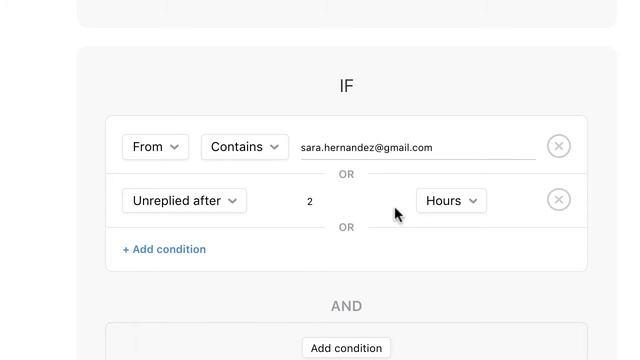Delete the Unreplied after condition row
This screenshot has height=360, width=640.
pos(559,200)
